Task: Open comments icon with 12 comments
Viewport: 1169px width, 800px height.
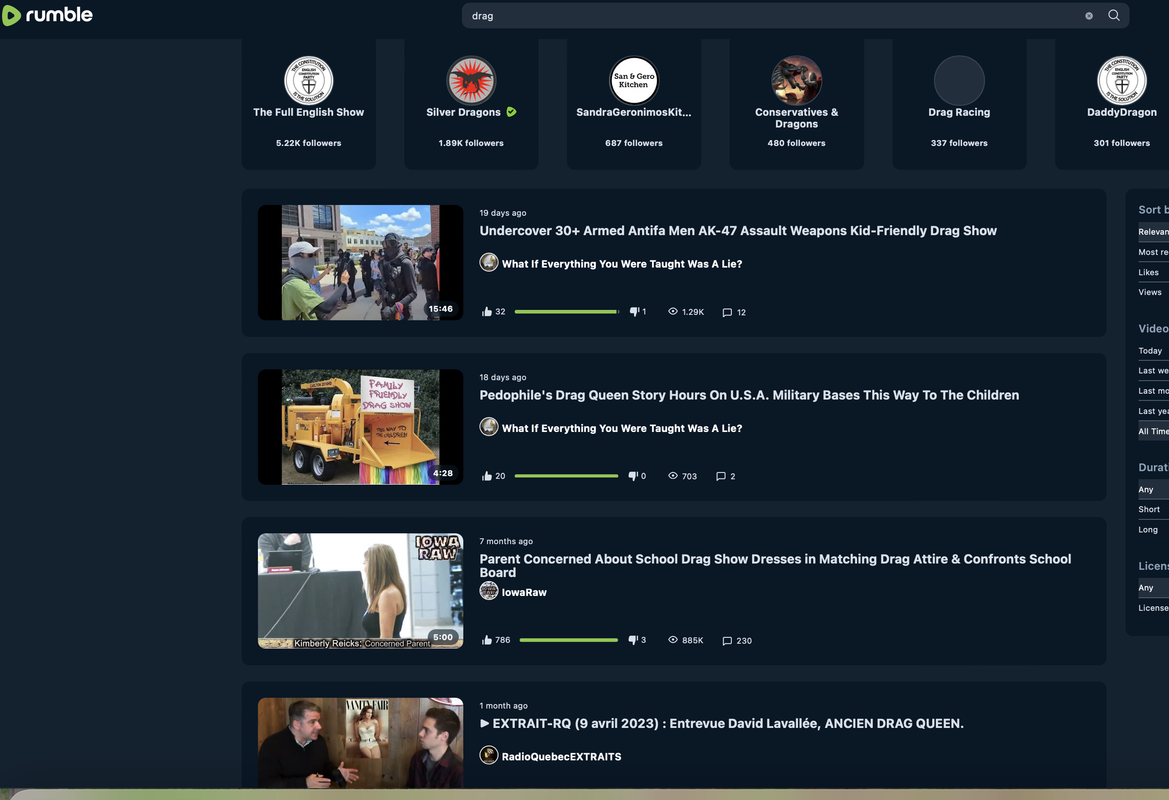Action: (x=727, y=312)
